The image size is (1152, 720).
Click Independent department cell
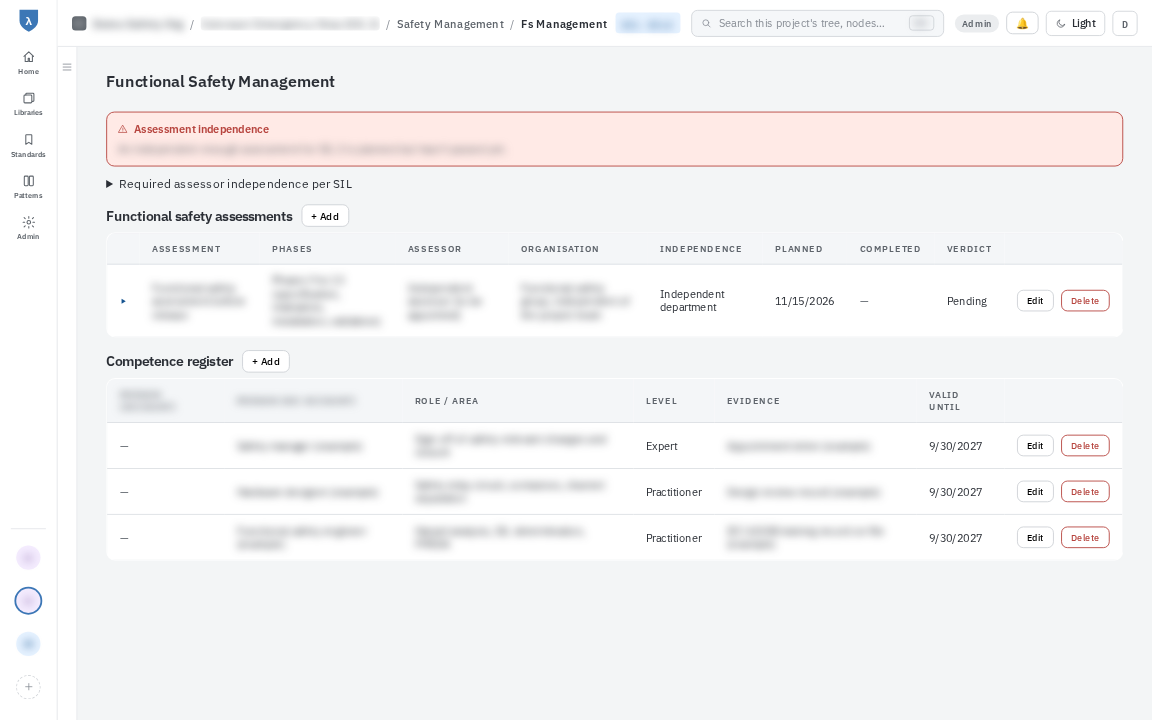pos(692,300)
